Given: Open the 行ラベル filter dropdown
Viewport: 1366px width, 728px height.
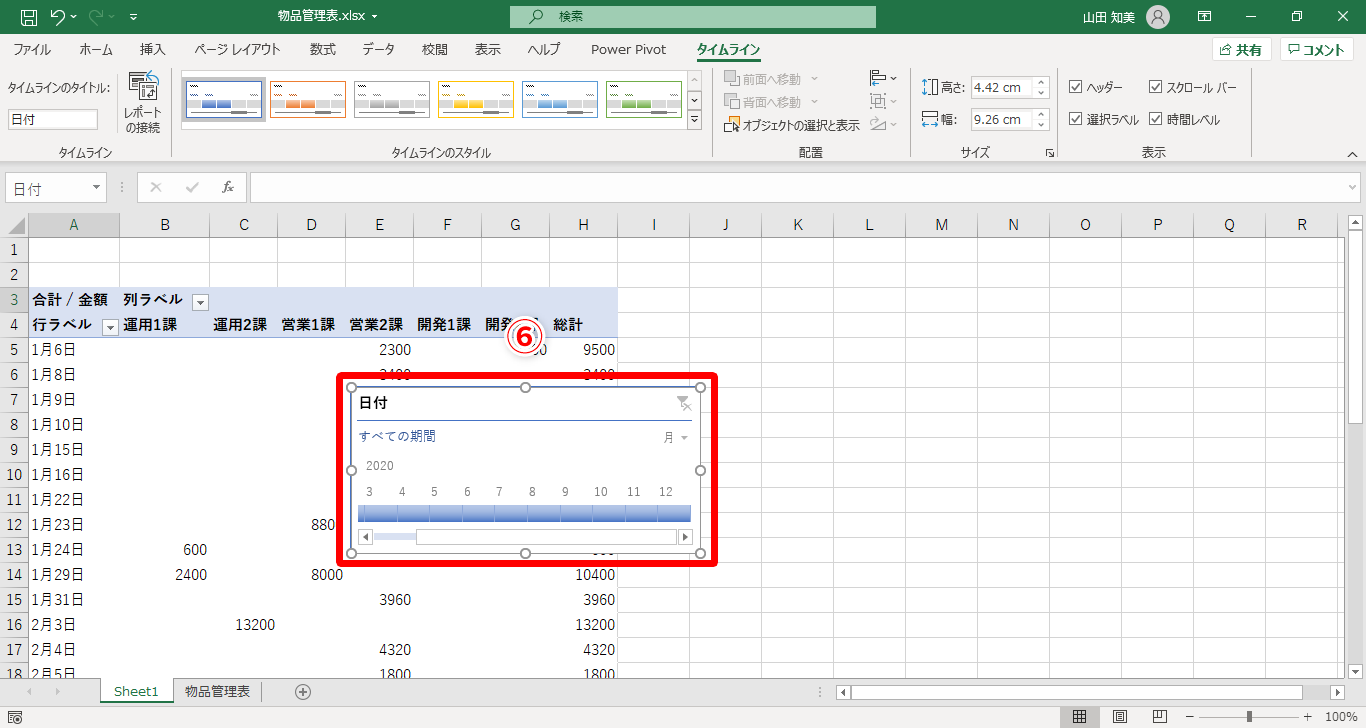Looking at the screenshot, I should point(110,326).
